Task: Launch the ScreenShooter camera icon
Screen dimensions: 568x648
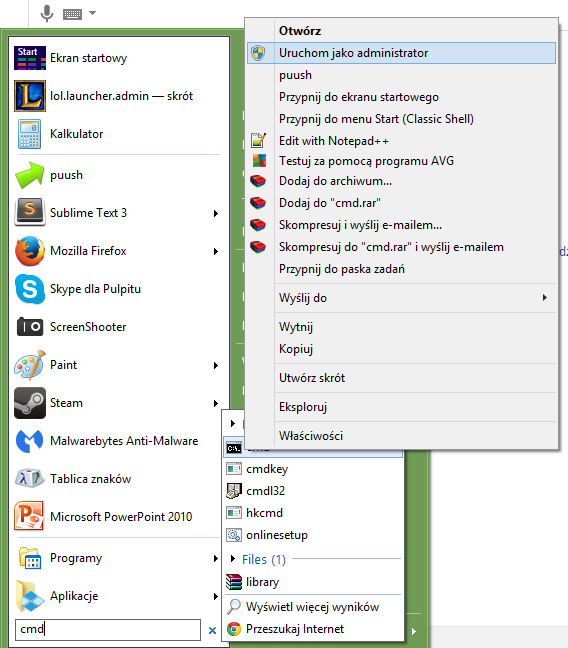Action: point(30,327)
